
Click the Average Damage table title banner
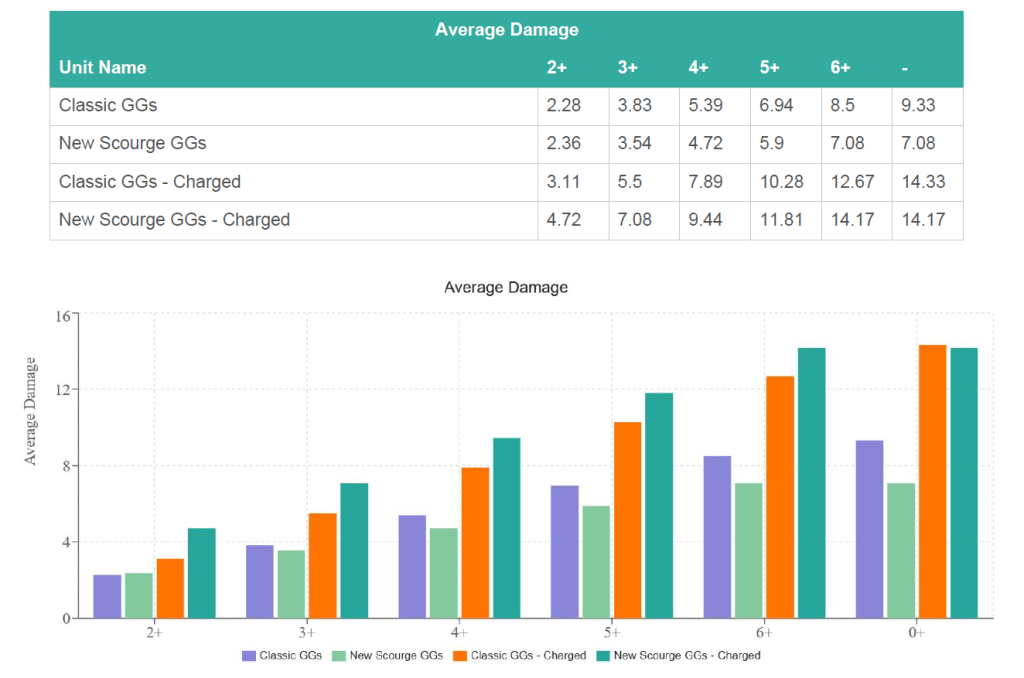506,30
